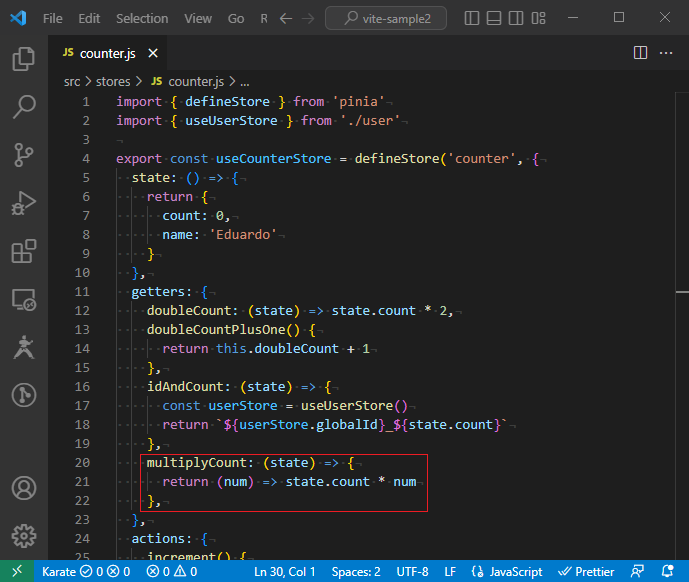
Task: Open the remote window green status button
Action: (x=17, y=571)
